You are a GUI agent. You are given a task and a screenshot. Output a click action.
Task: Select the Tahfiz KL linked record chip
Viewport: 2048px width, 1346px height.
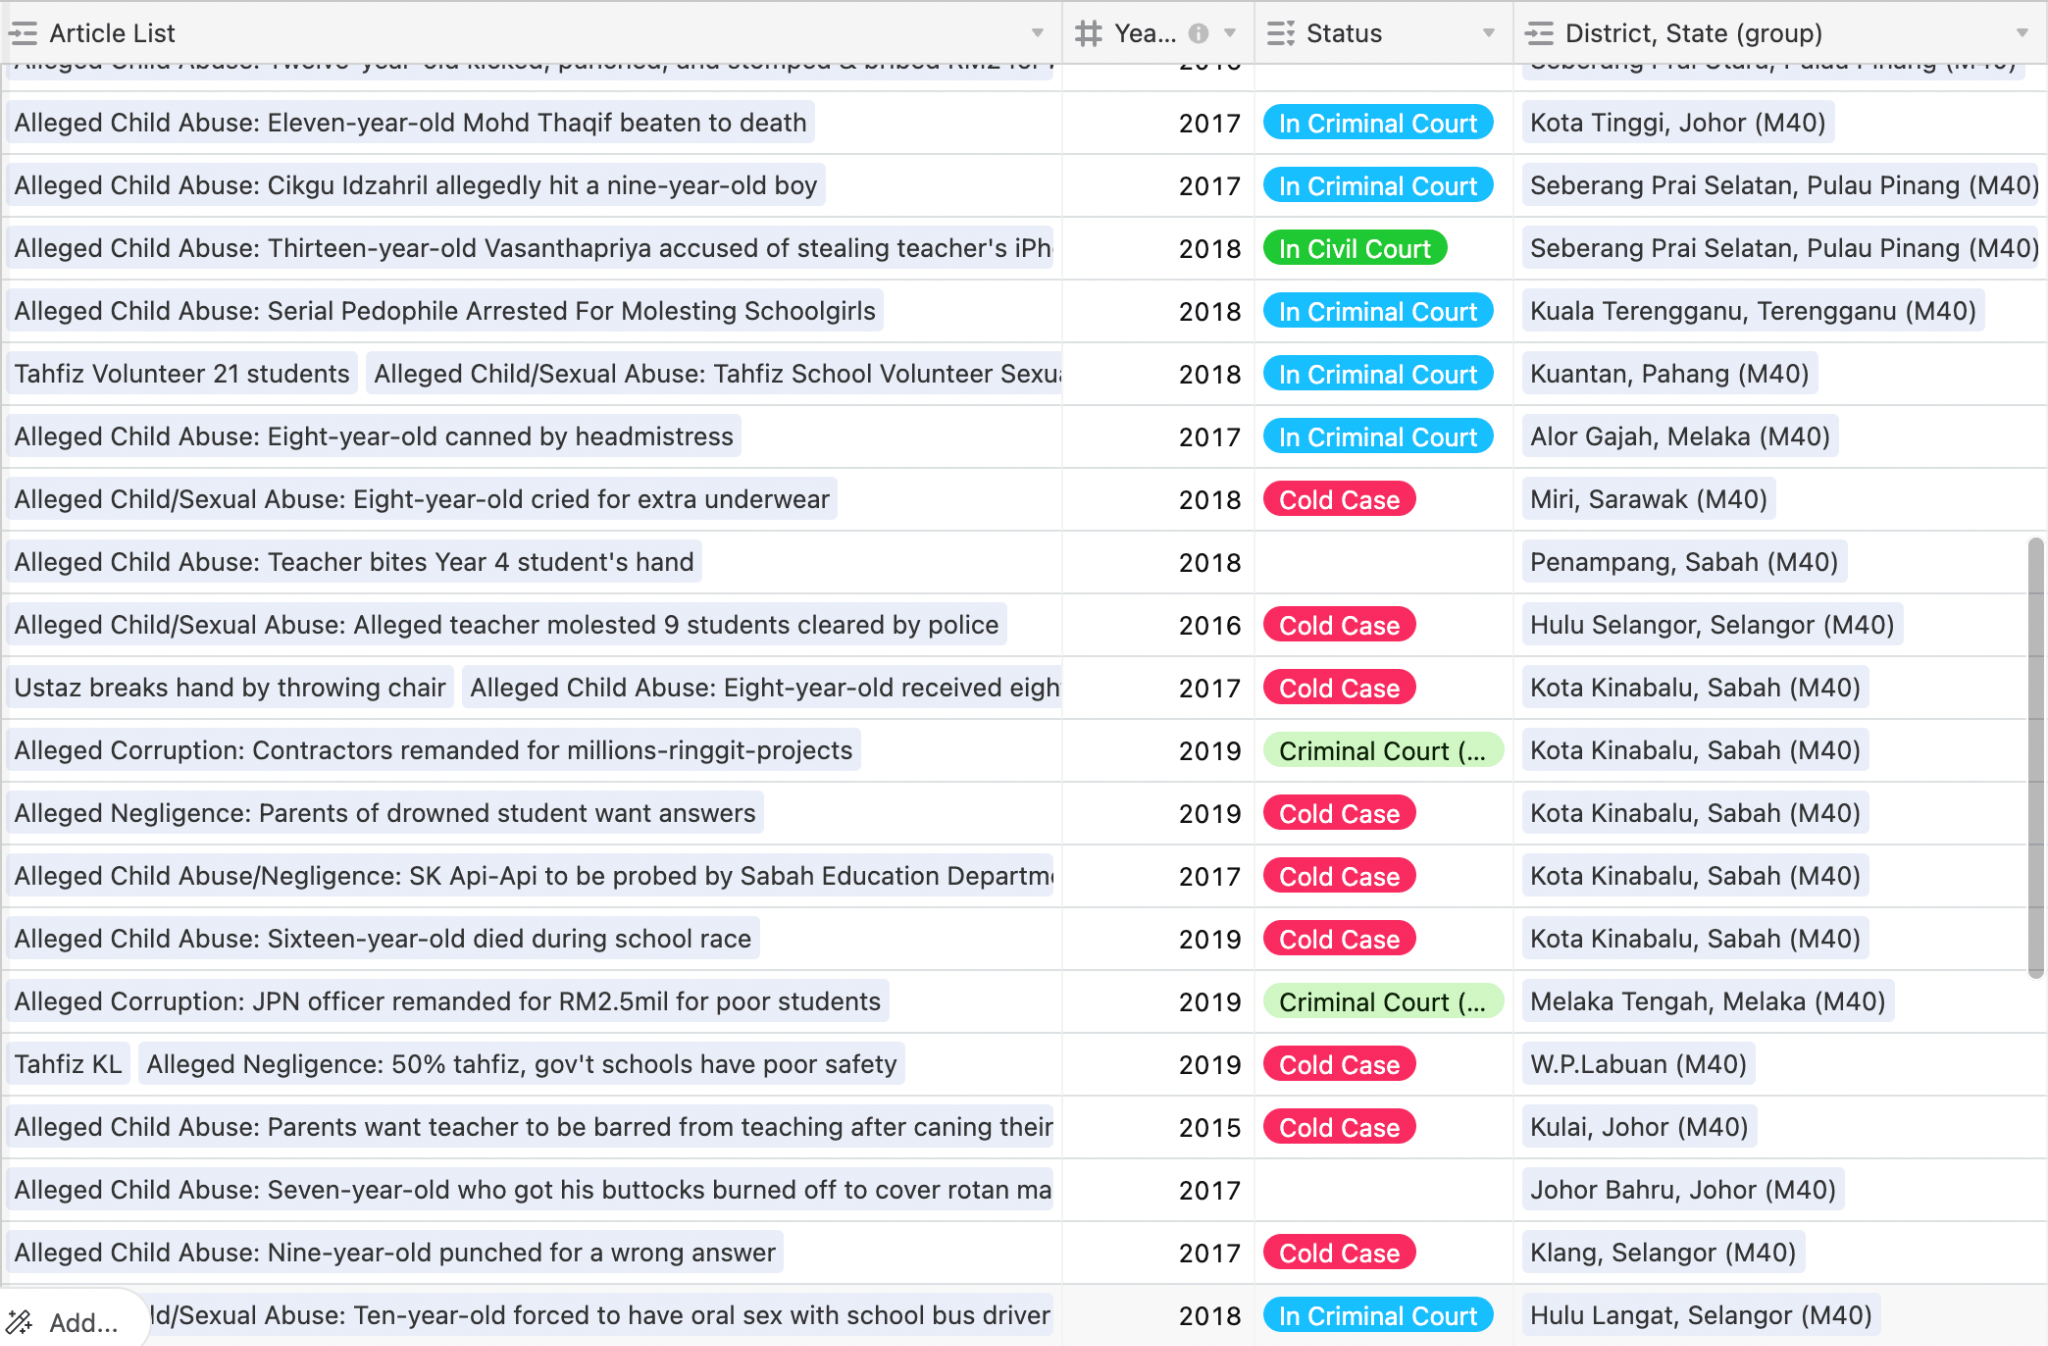pyautogui.click(x=68, y=1065)
